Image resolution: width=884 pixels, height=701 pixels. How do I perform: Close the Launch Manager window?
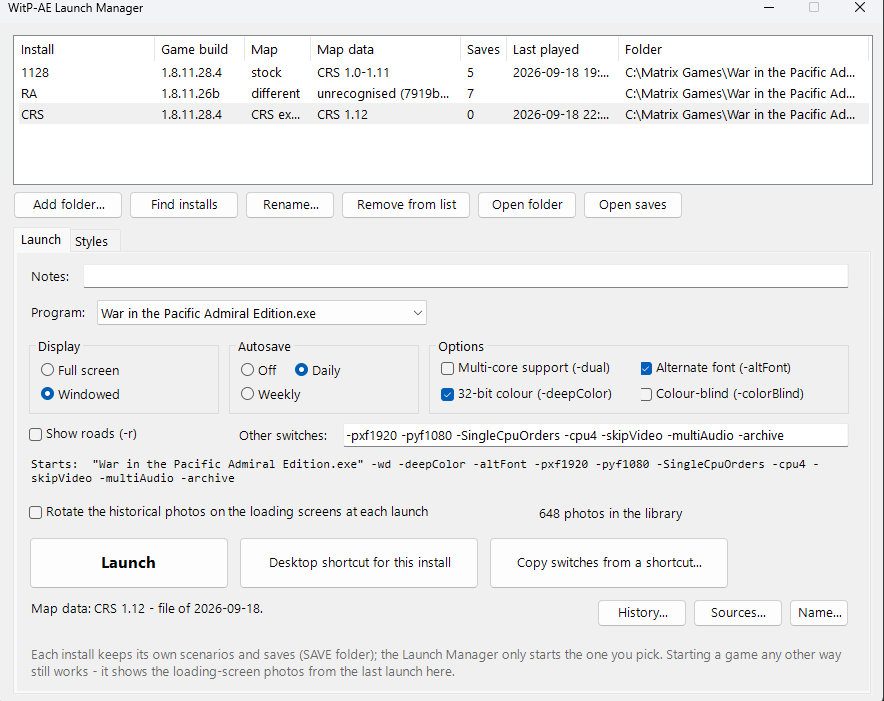tap(860, 8)
